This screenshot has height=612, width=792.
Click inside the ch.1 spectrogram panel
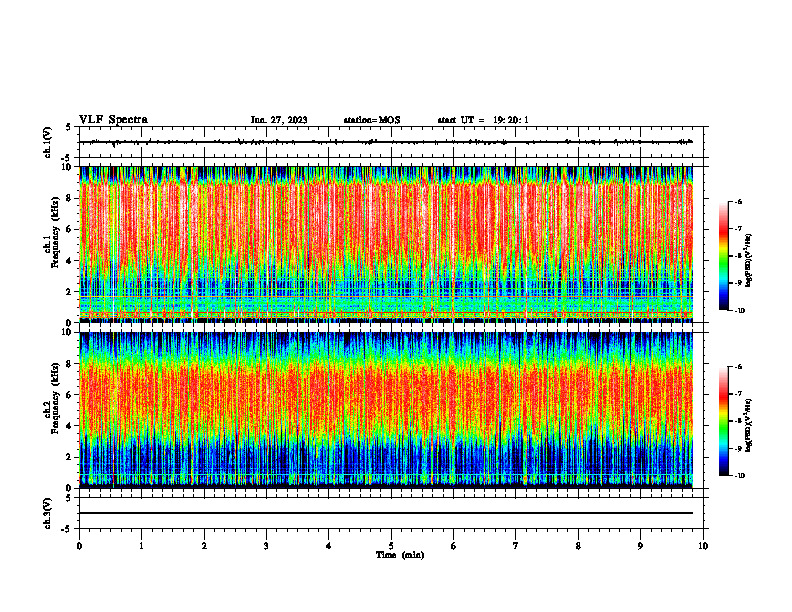pyautogui.click(x=386, y=244)
